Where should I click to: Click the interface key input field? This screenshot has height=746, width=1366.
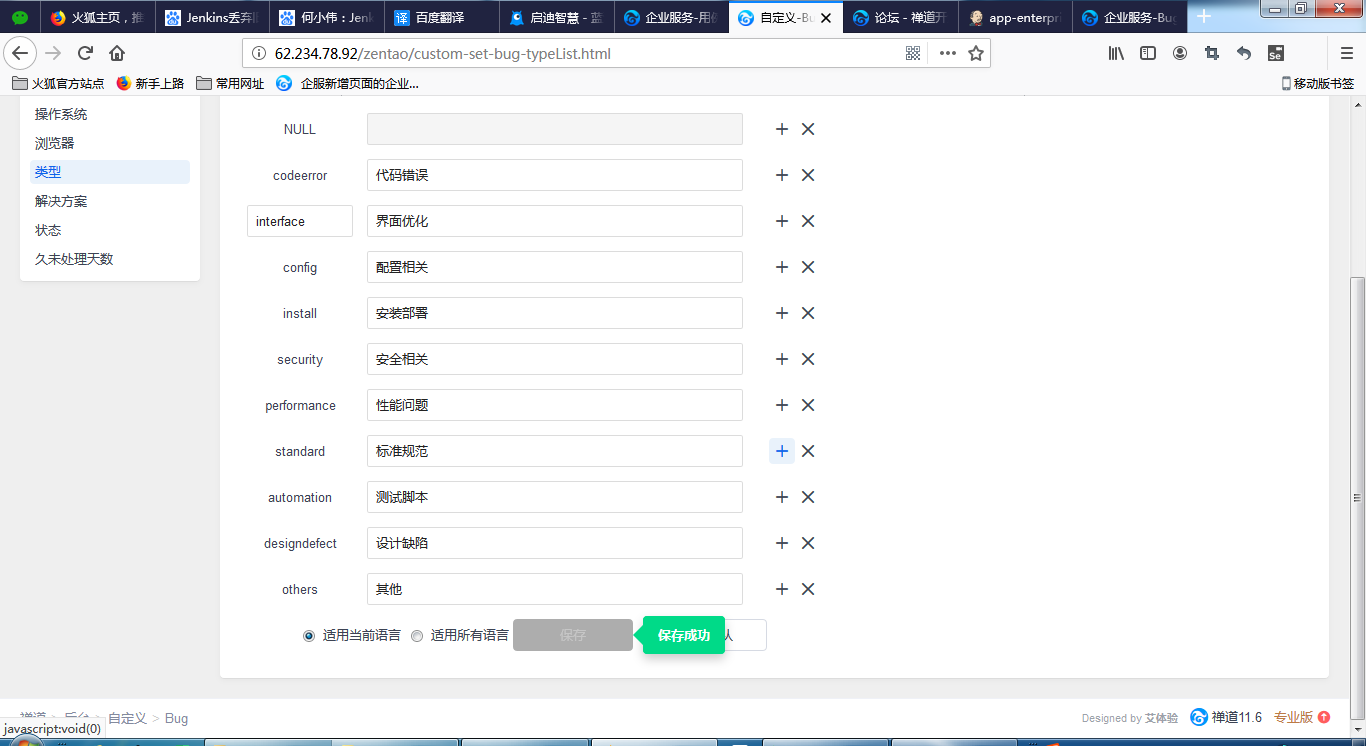[300, 221]
